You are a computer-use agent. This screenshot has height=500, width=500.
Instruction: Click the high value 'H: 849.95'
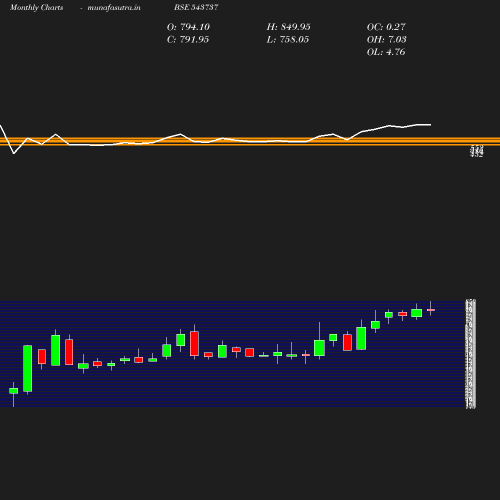[x=288, y=27]
